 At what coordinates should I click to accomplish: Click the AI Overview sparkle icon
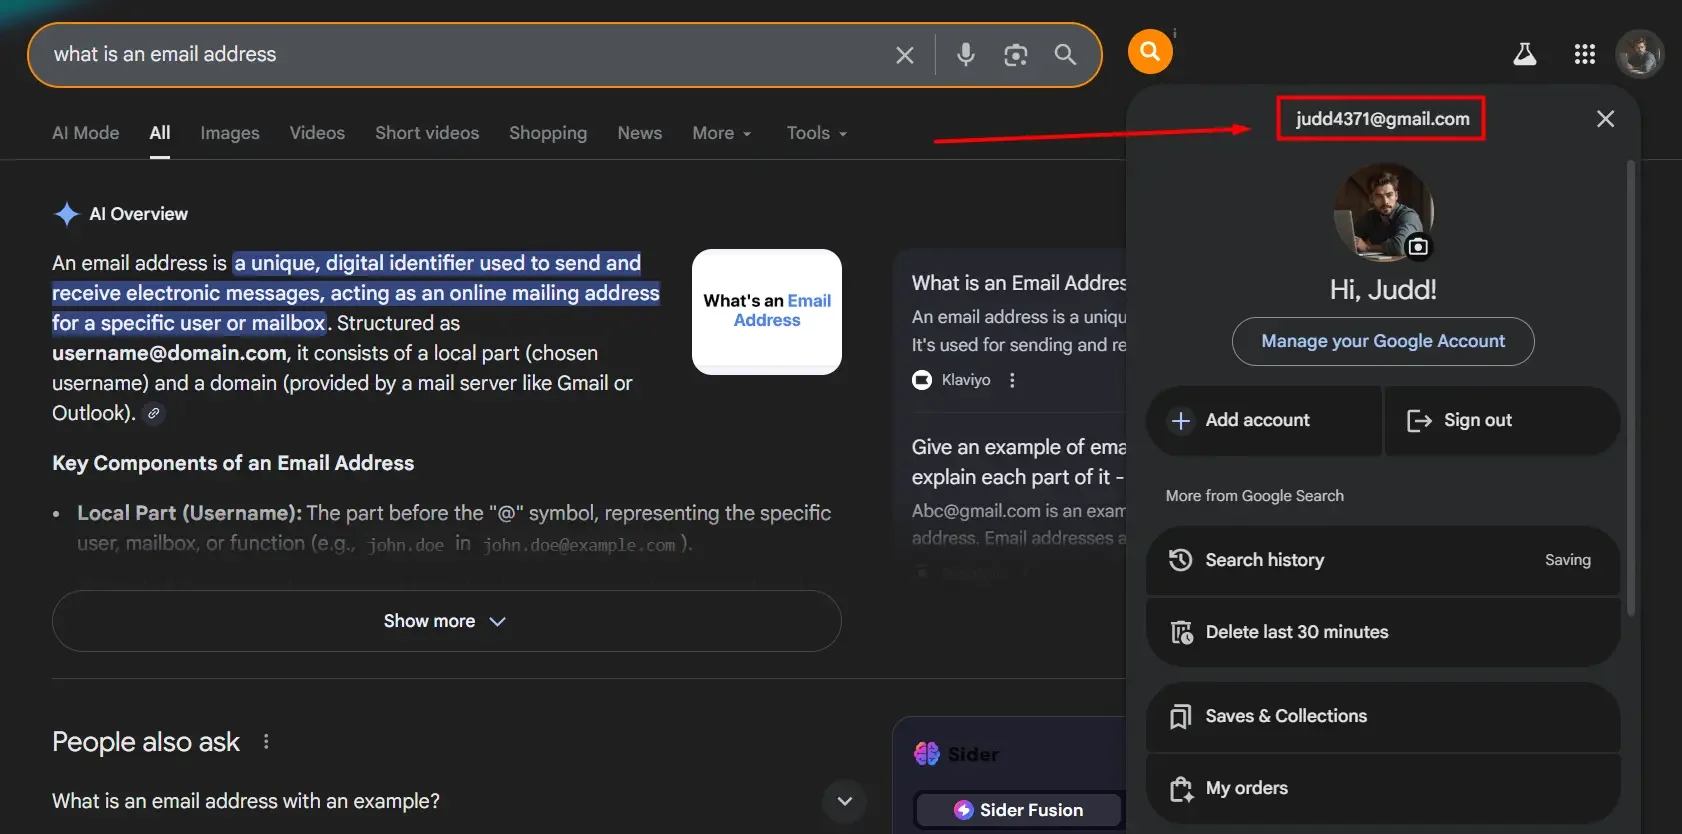point(66,214)
